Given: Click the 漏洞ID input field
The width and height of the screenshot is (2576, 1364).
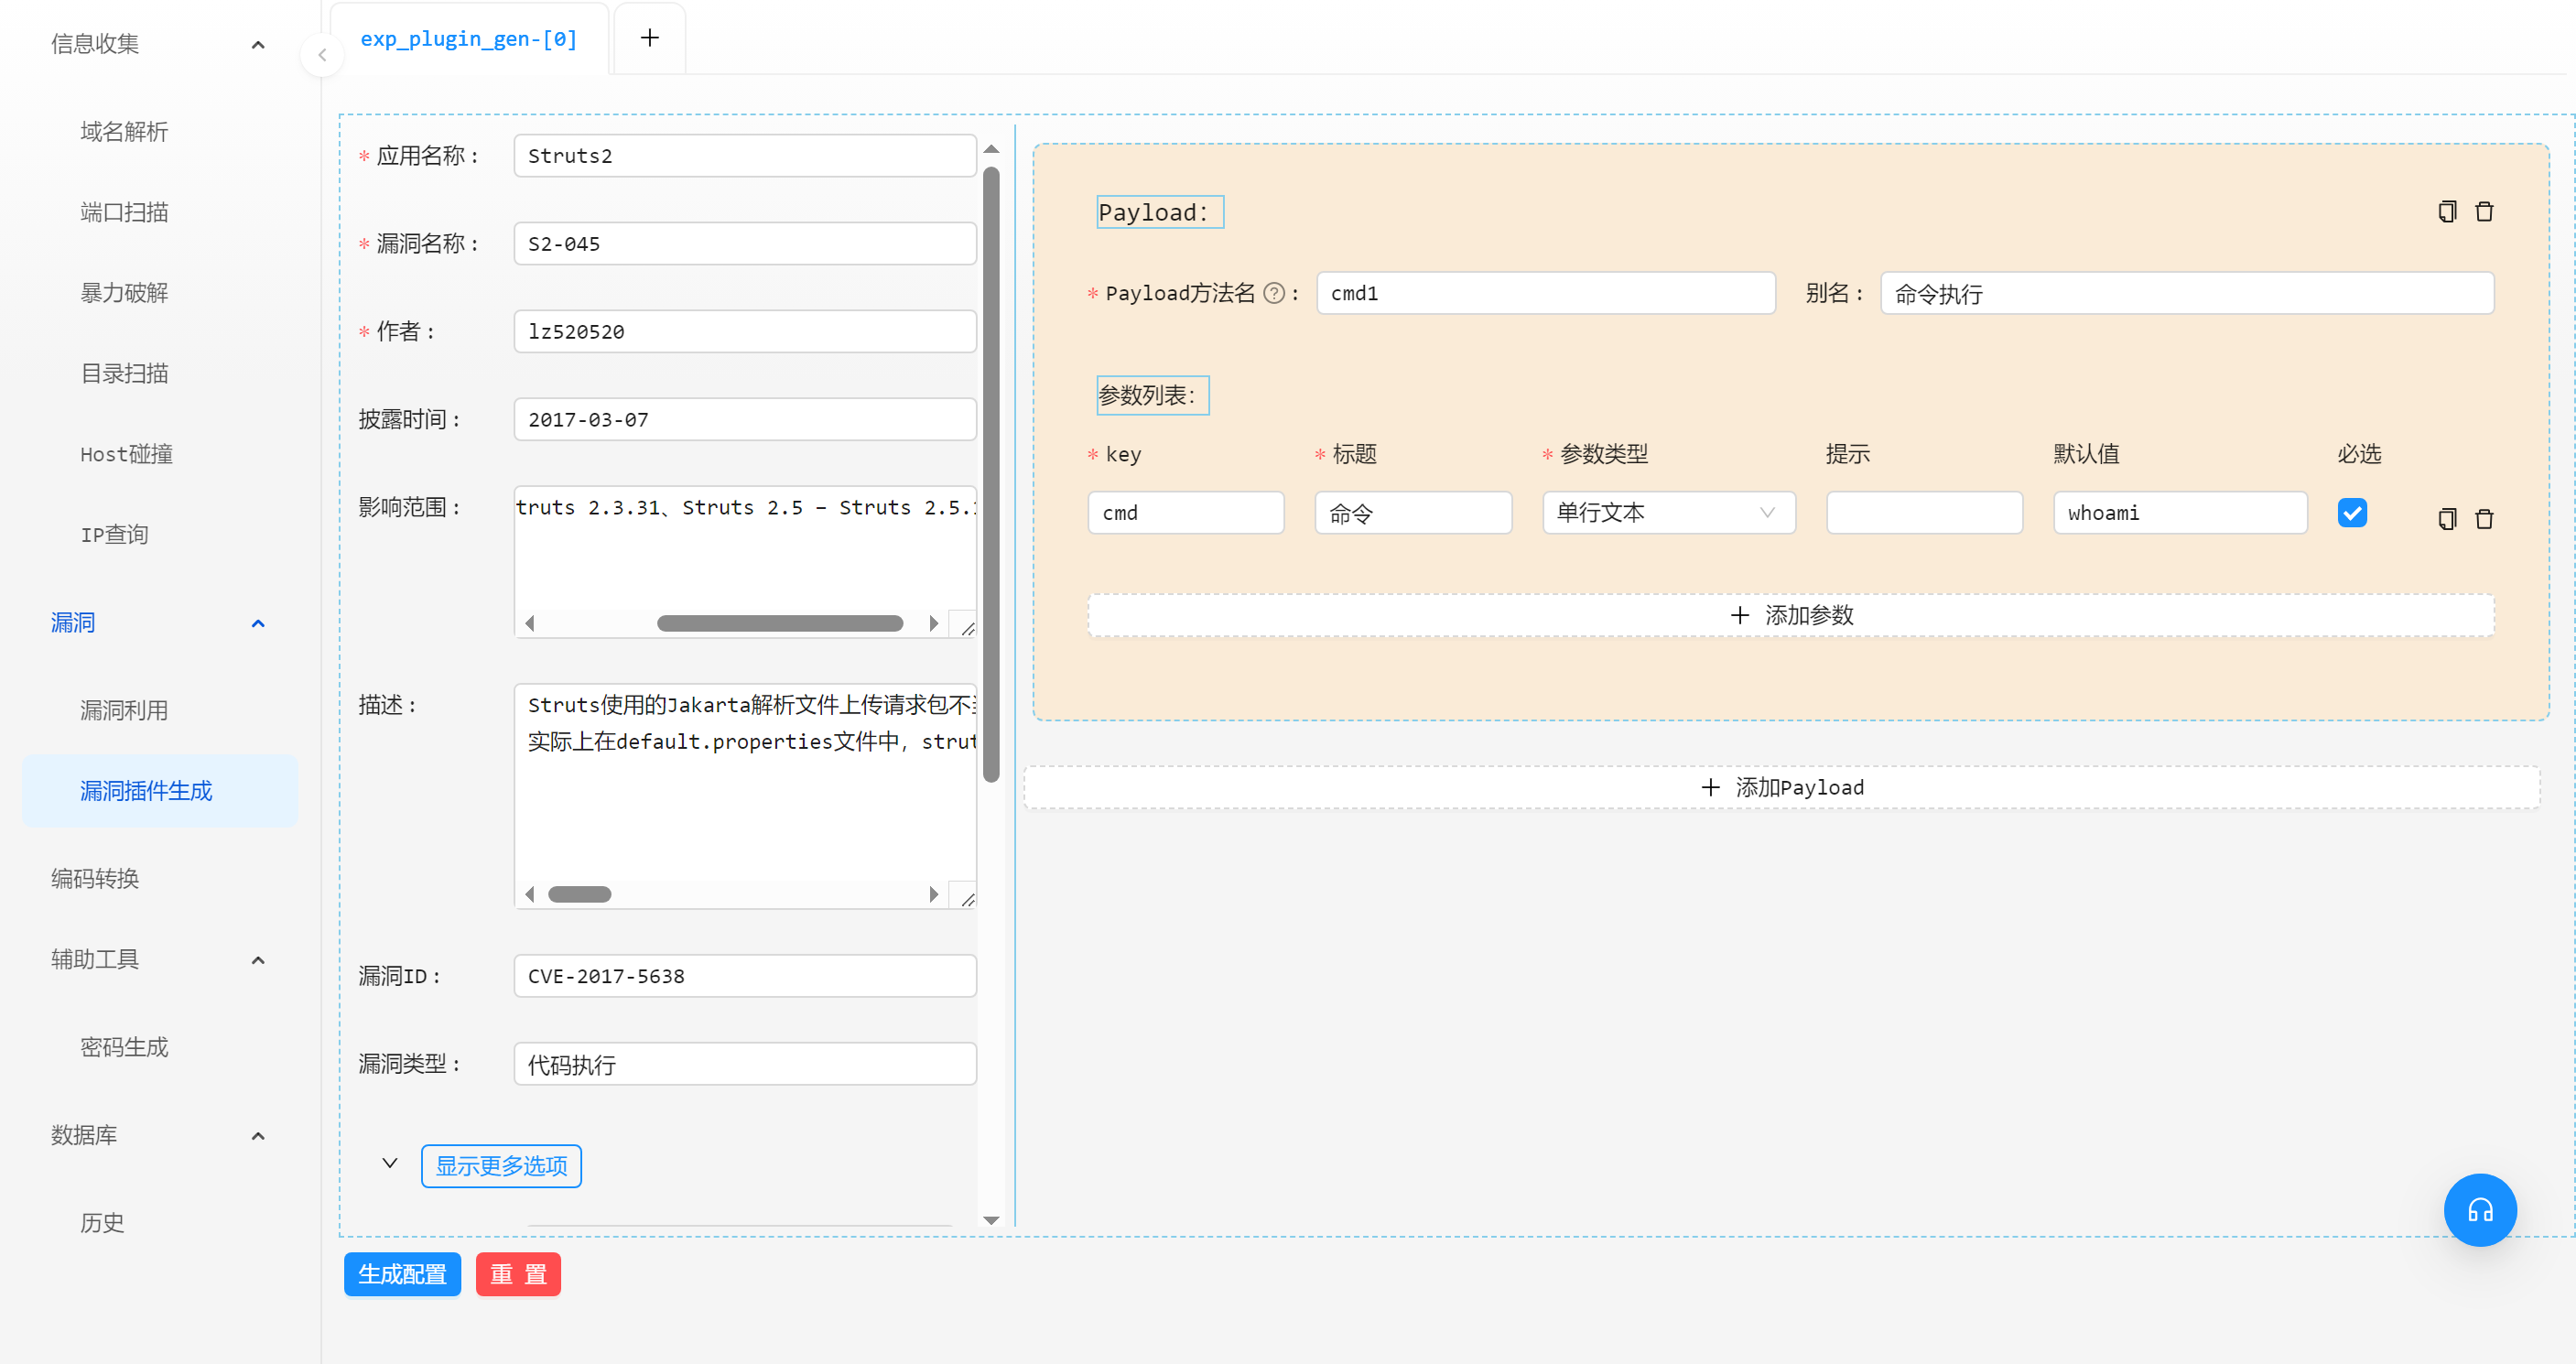Looking at the screenshot, I should click(744, 975).
